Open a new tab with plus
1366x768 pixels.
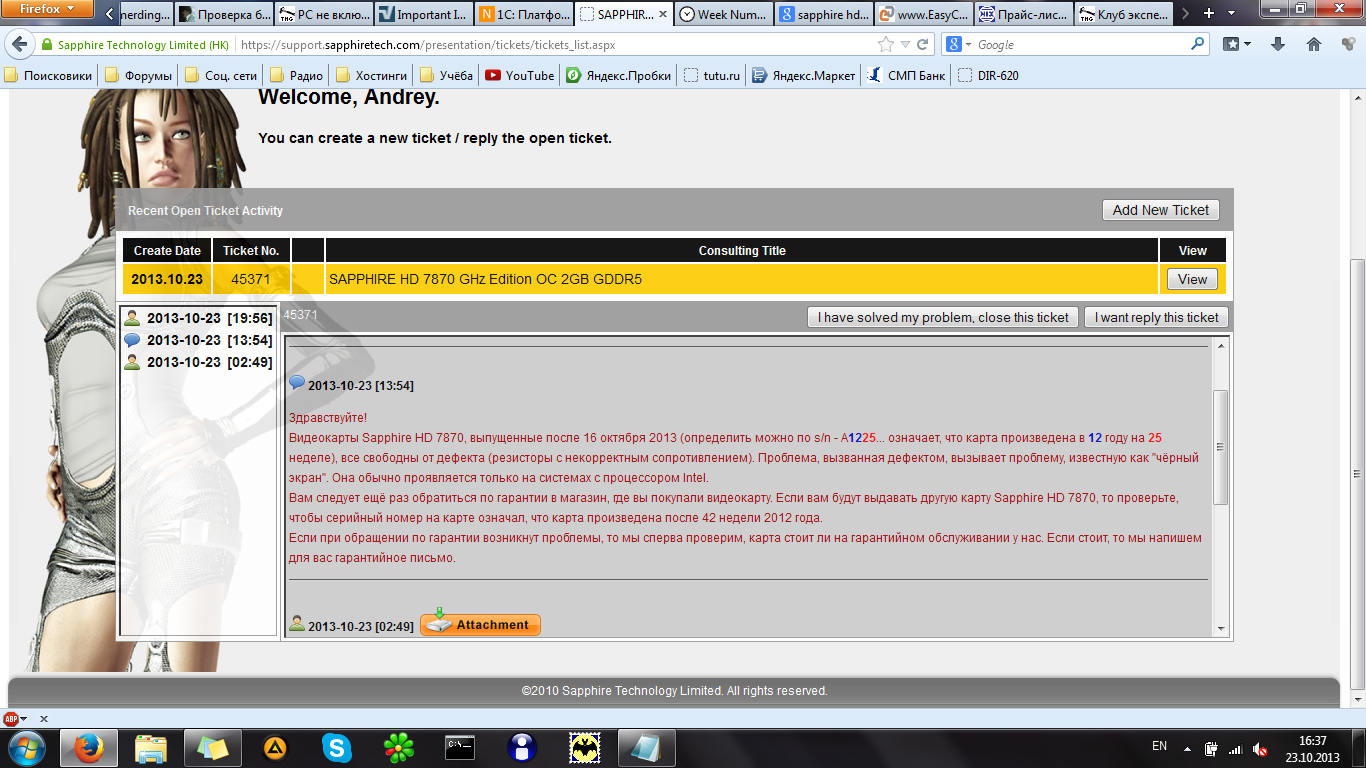(x=1209, y=14)
